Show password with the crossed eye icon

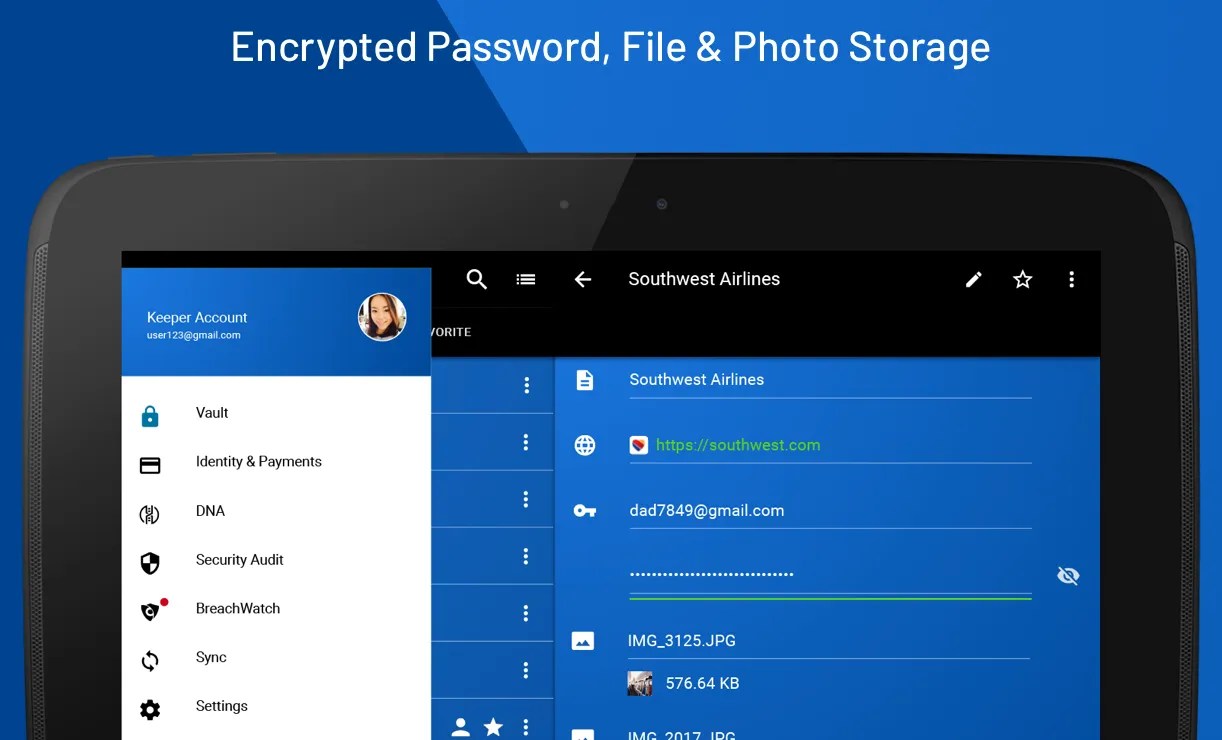point(1068,576)
